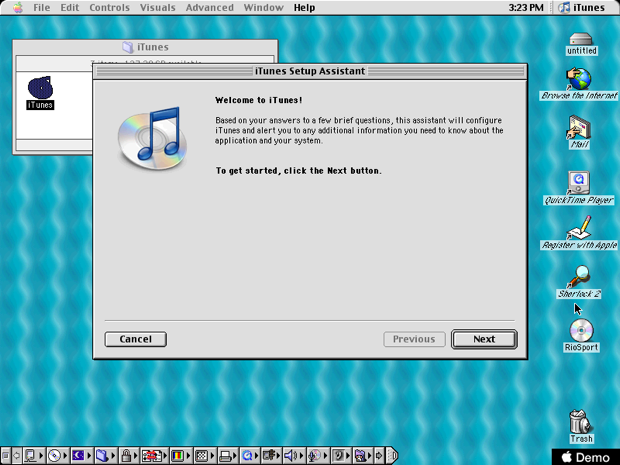This screenshot has width=620, height=465.
Task: Open the Location Manager module
Action: [155, 456]
